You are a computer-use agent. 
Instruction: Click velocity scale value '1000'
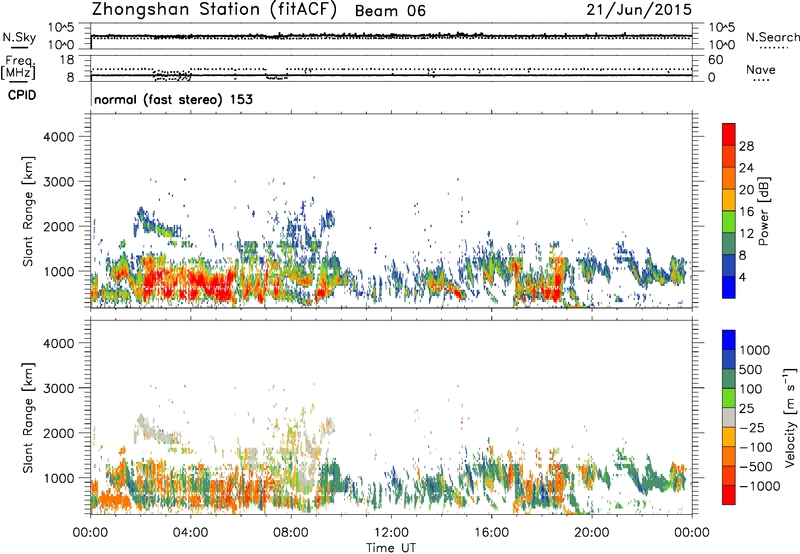[755, 350]
